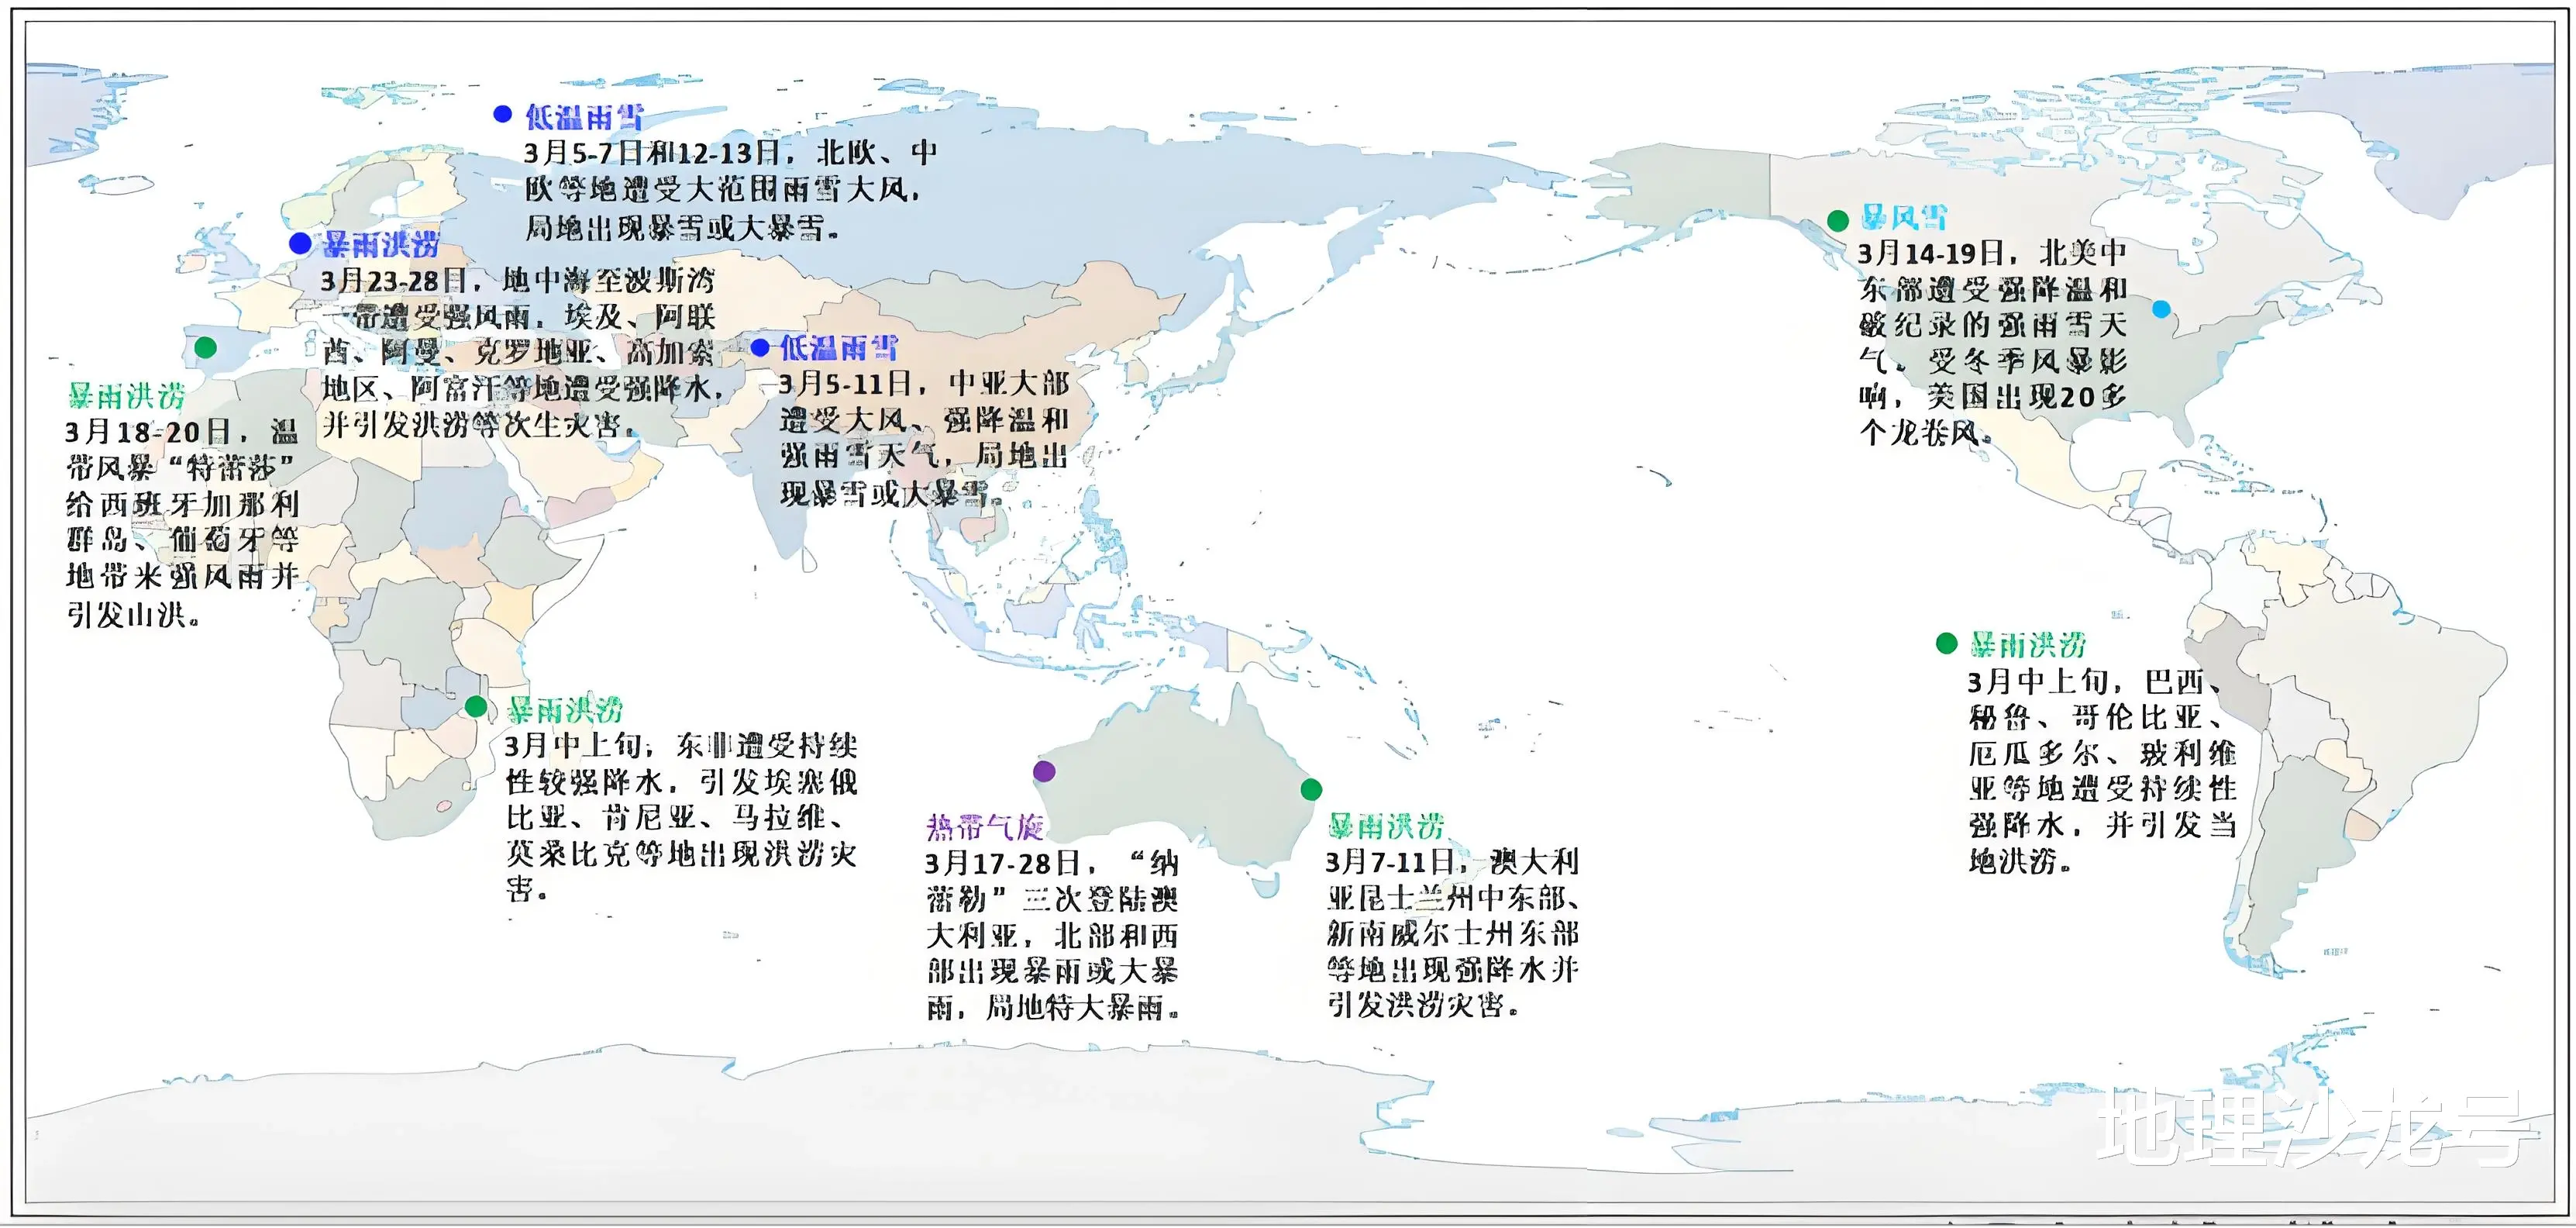Click the blue dot beside Northern Europe 低温雨雪
Screen dimensions: 2576x1228
[503, 114]
